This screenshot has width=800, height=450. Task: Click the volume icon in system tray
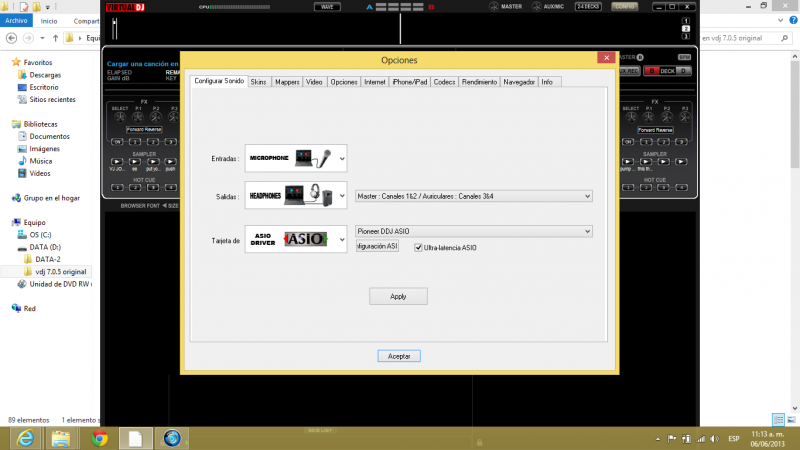(x=714, y=439)
